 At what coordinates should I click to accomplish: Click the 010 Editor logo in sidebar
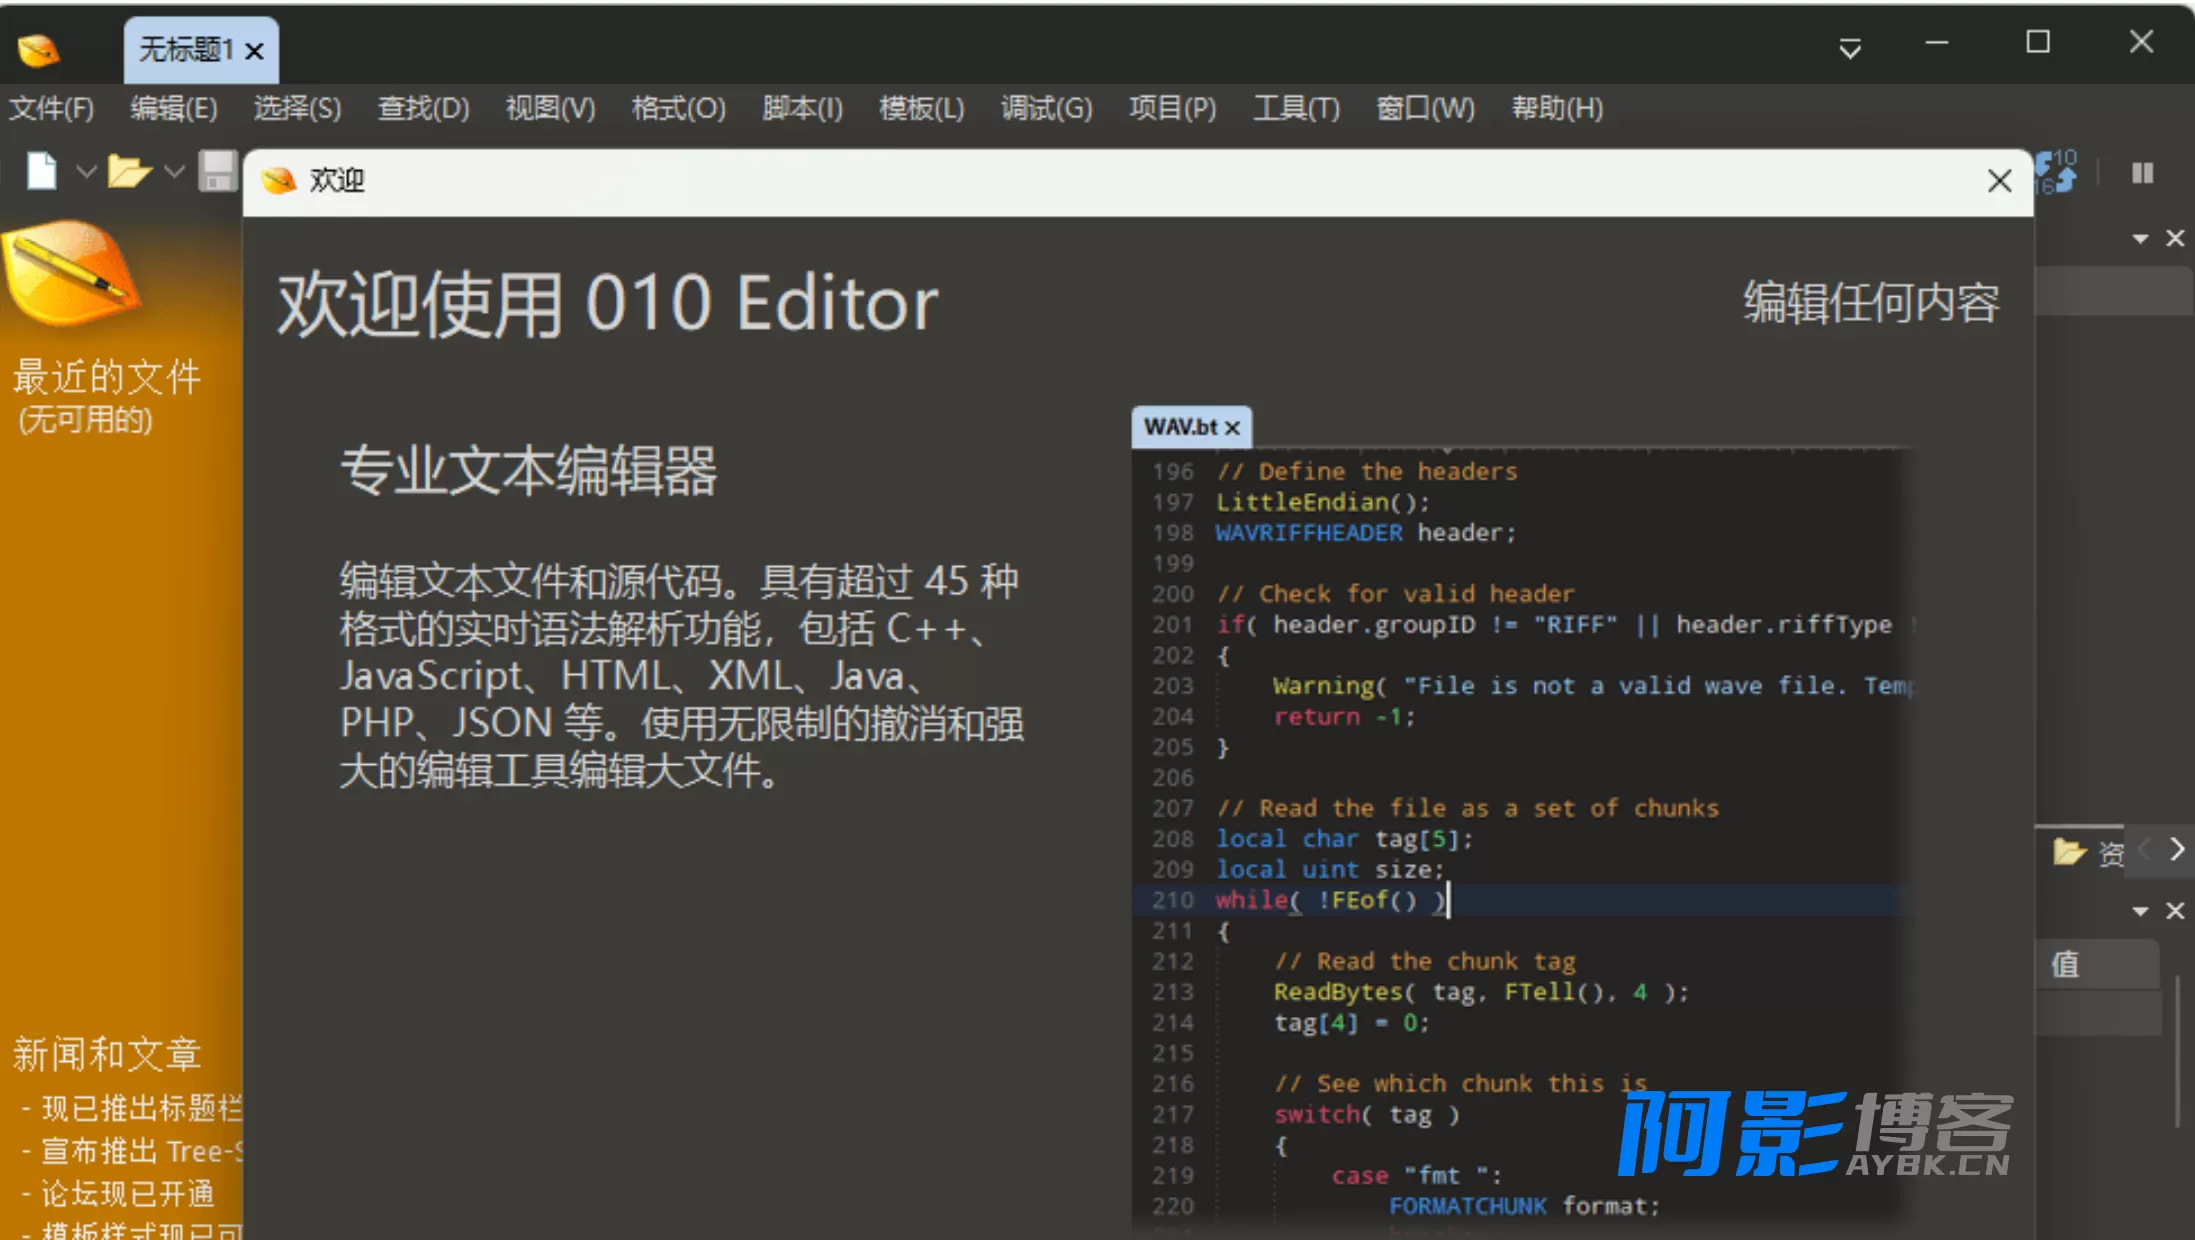click(x=72, y=272)
